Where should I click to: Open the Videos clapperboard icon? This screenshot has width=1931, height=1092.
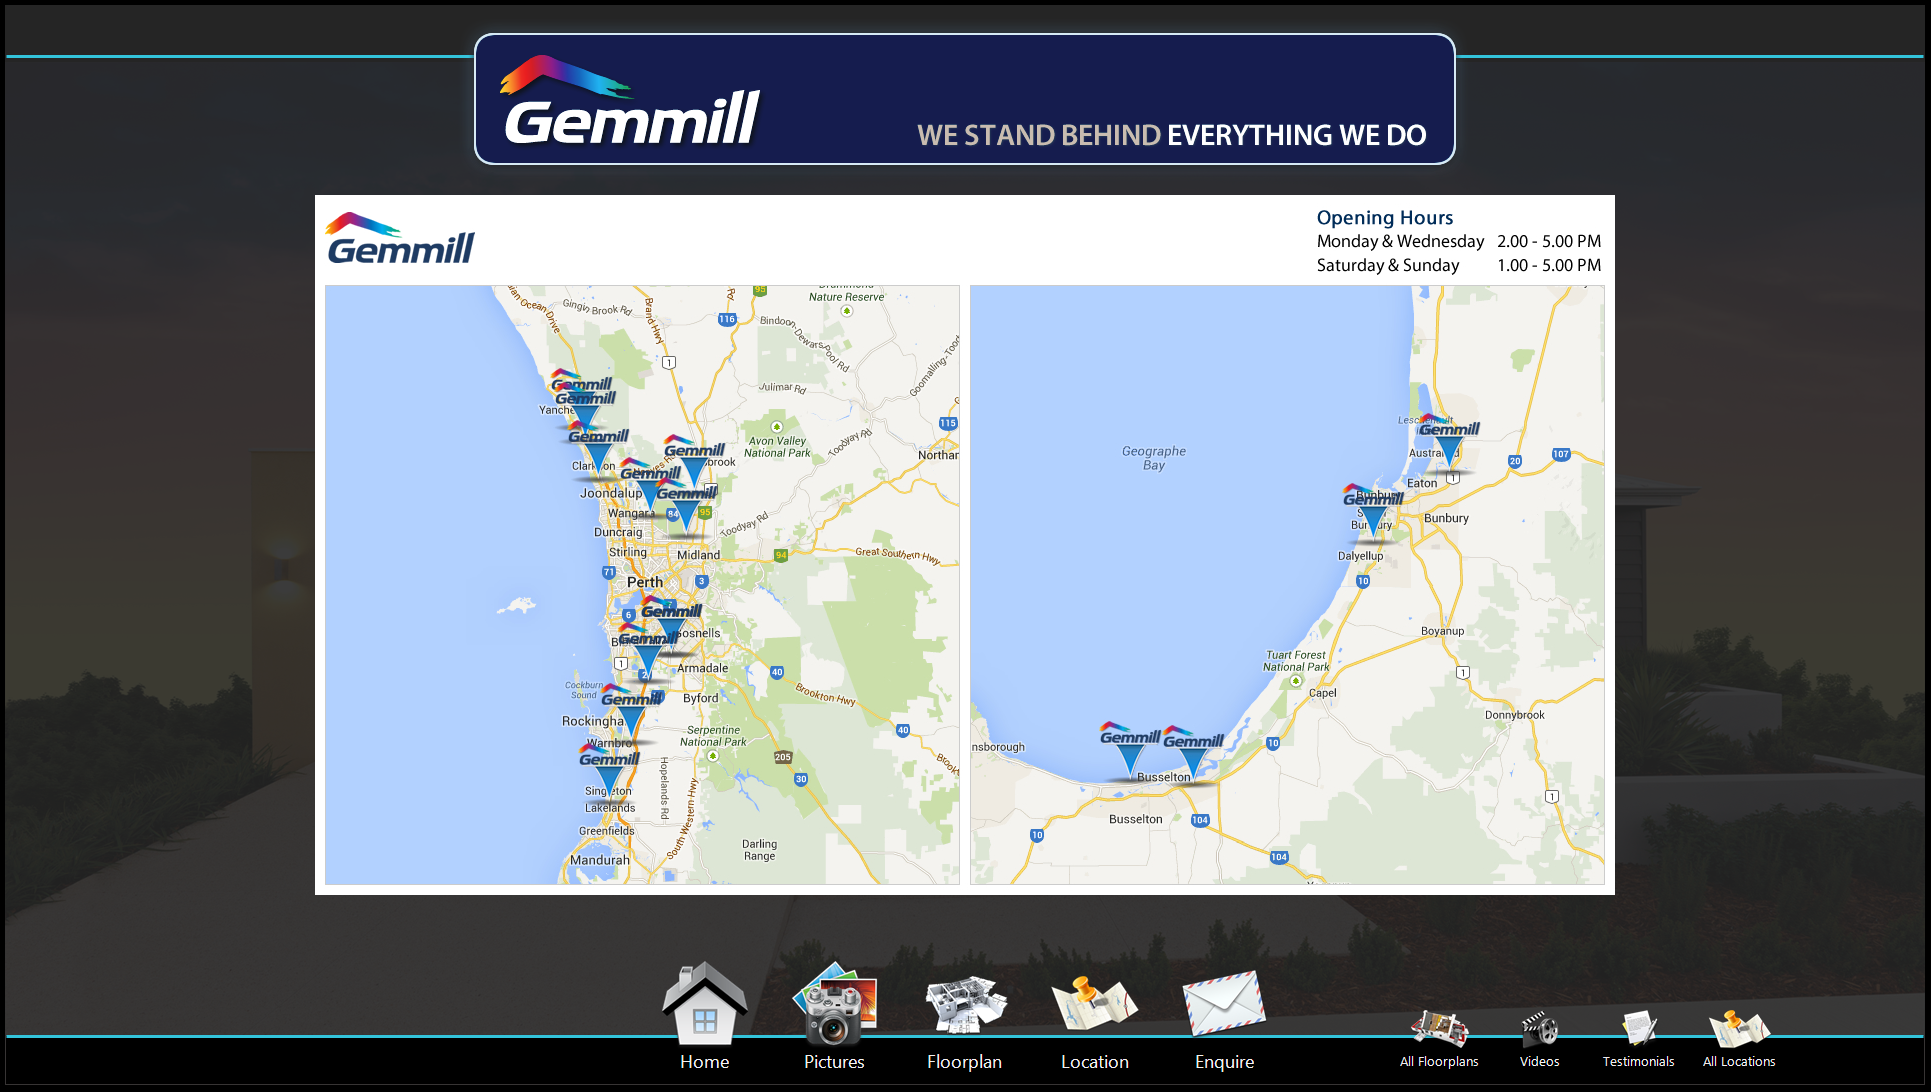coord(1539,1028)
